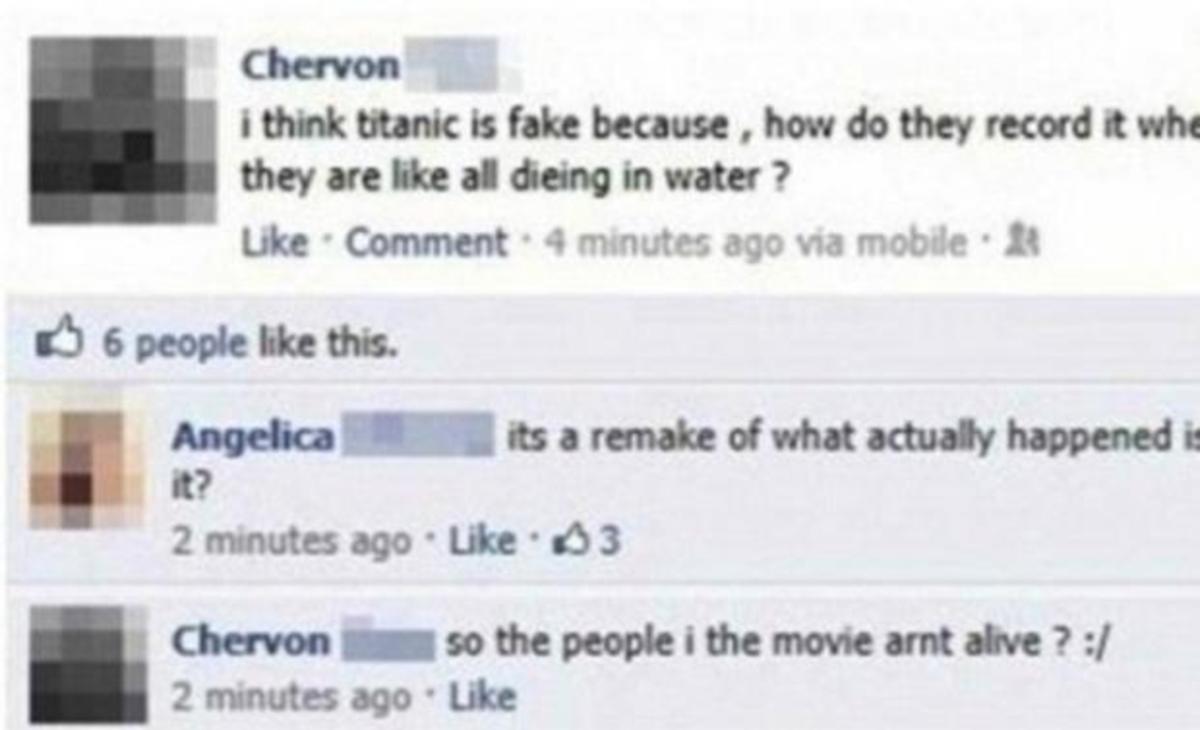The width and height of the screenshot is (1200, 730).
Task: Open Chervon's profile picture in the reply
Action: (88, 665)
